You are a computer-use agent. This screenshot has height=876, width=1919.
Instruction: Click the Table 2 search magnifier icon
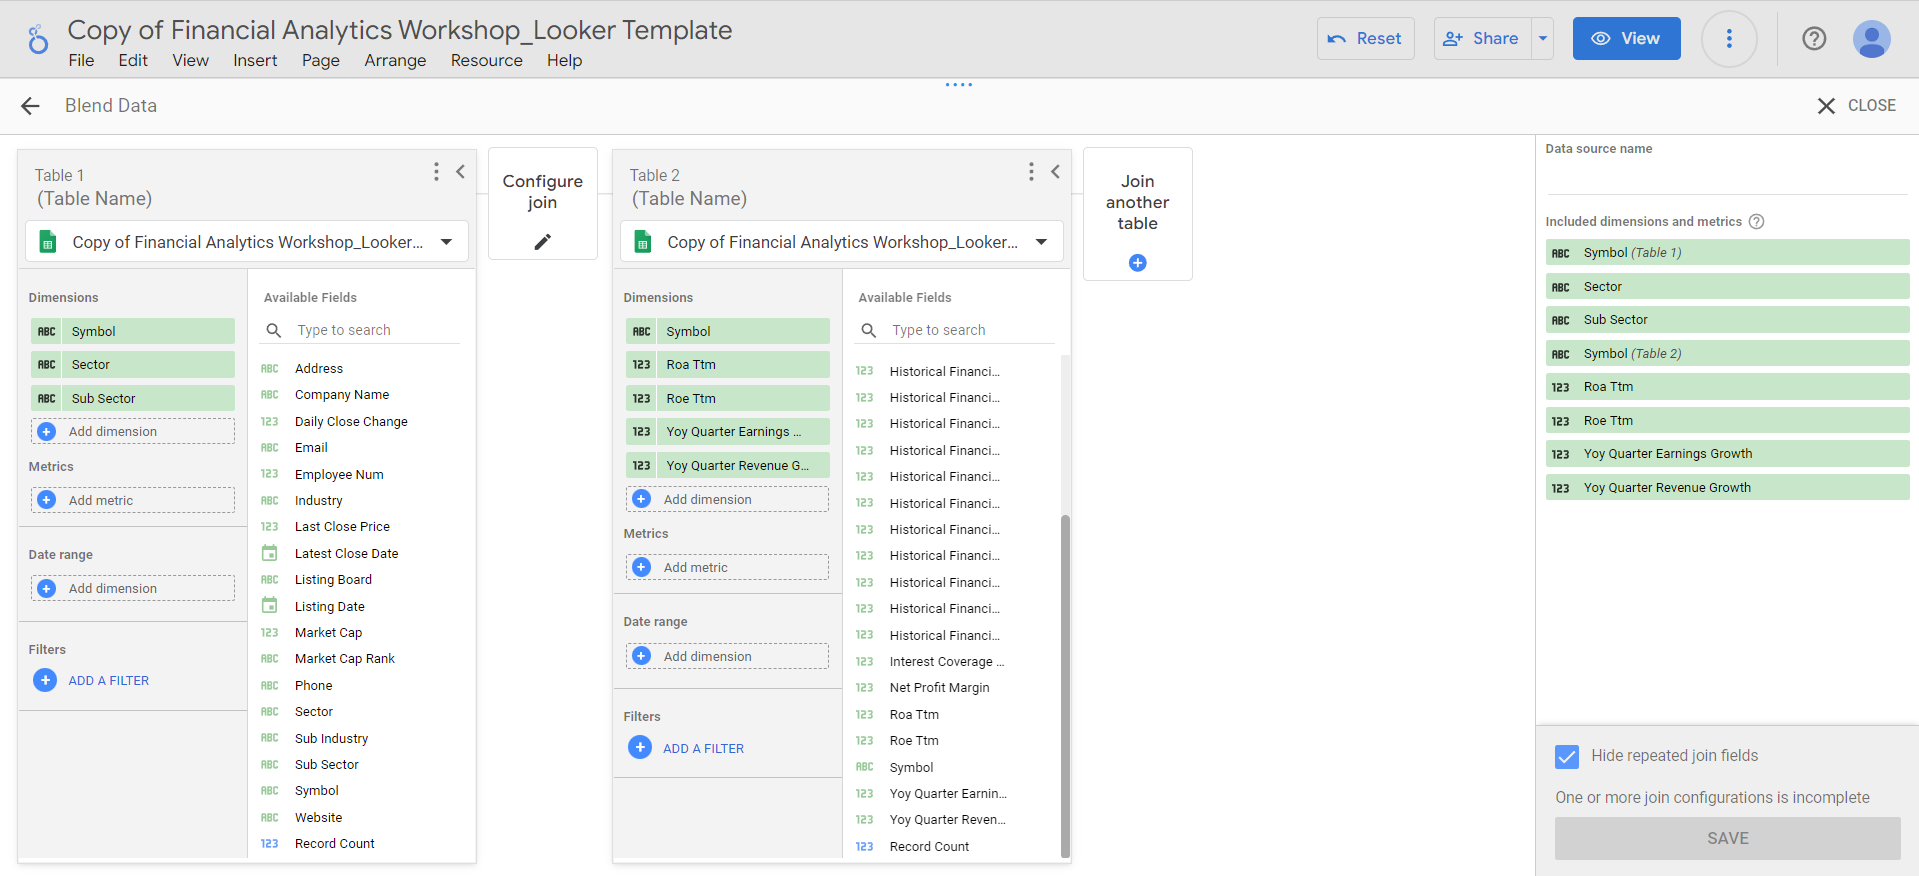click(x=868, y=330)
